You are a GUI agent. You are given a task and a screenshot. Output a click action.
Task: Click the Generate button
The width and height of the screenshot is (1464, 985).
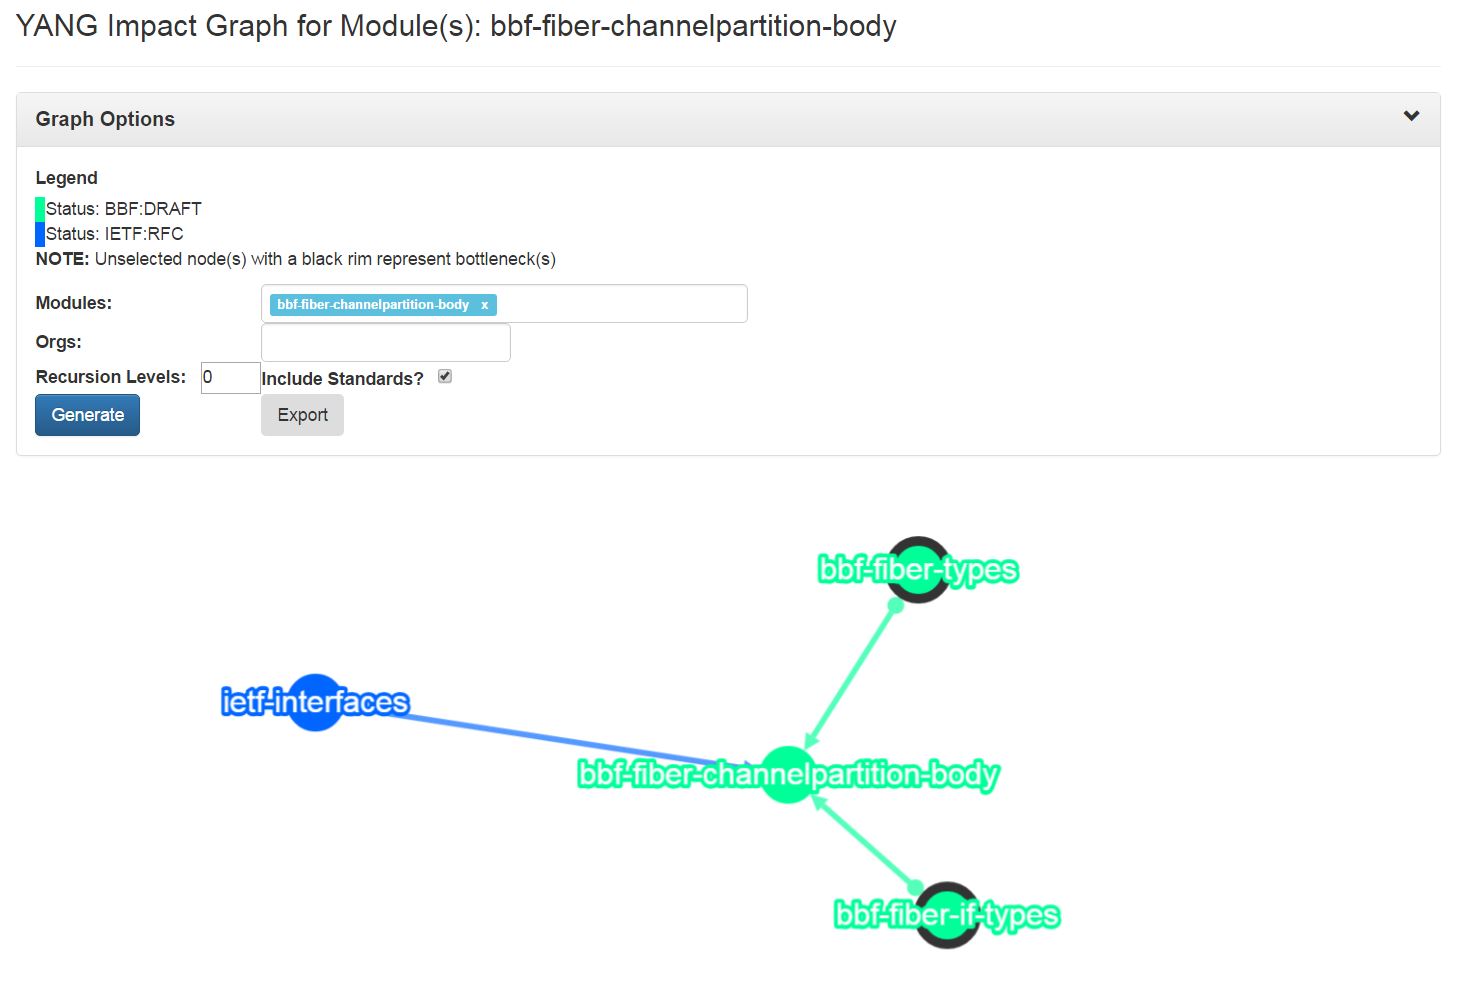point(87,415)
